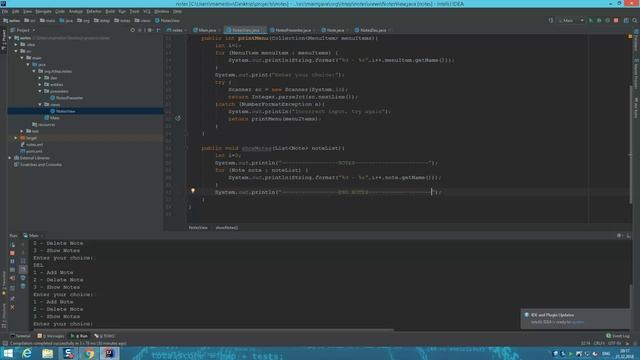The width and height of the screenshot is (640, 360).
Task: Click the Project panel settings gear icon
Action: tap(150, 30)
